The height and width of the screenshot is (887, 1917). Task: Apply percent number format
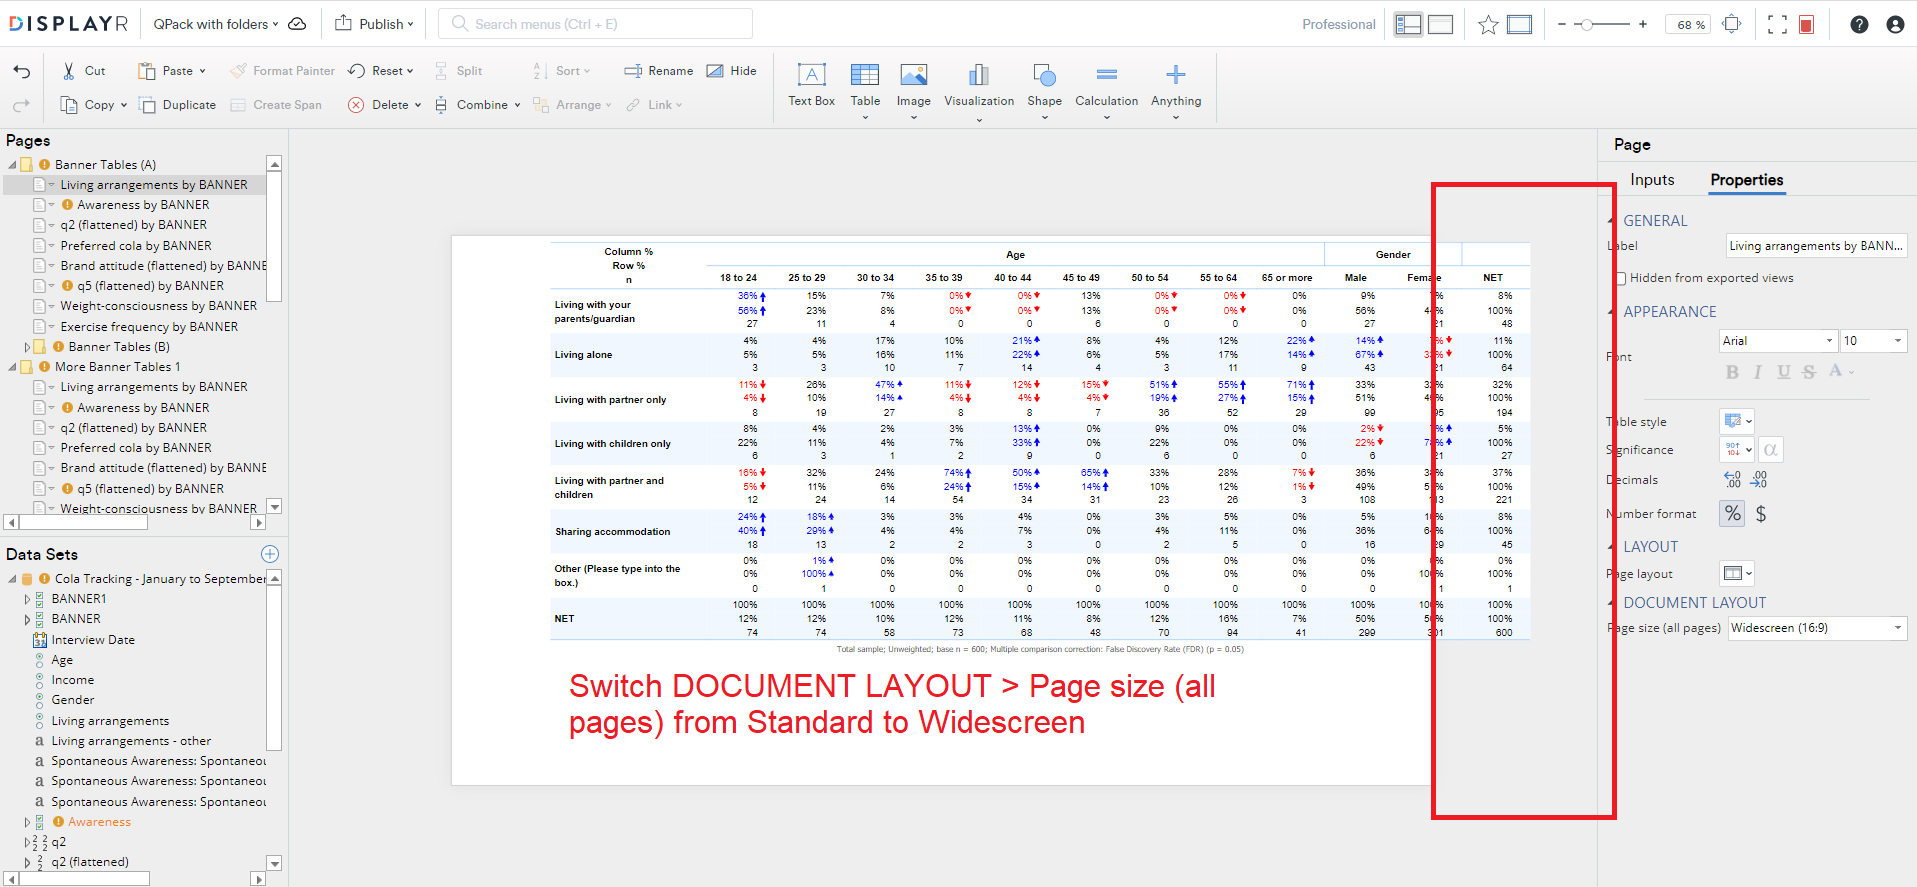click(1732, 514)
